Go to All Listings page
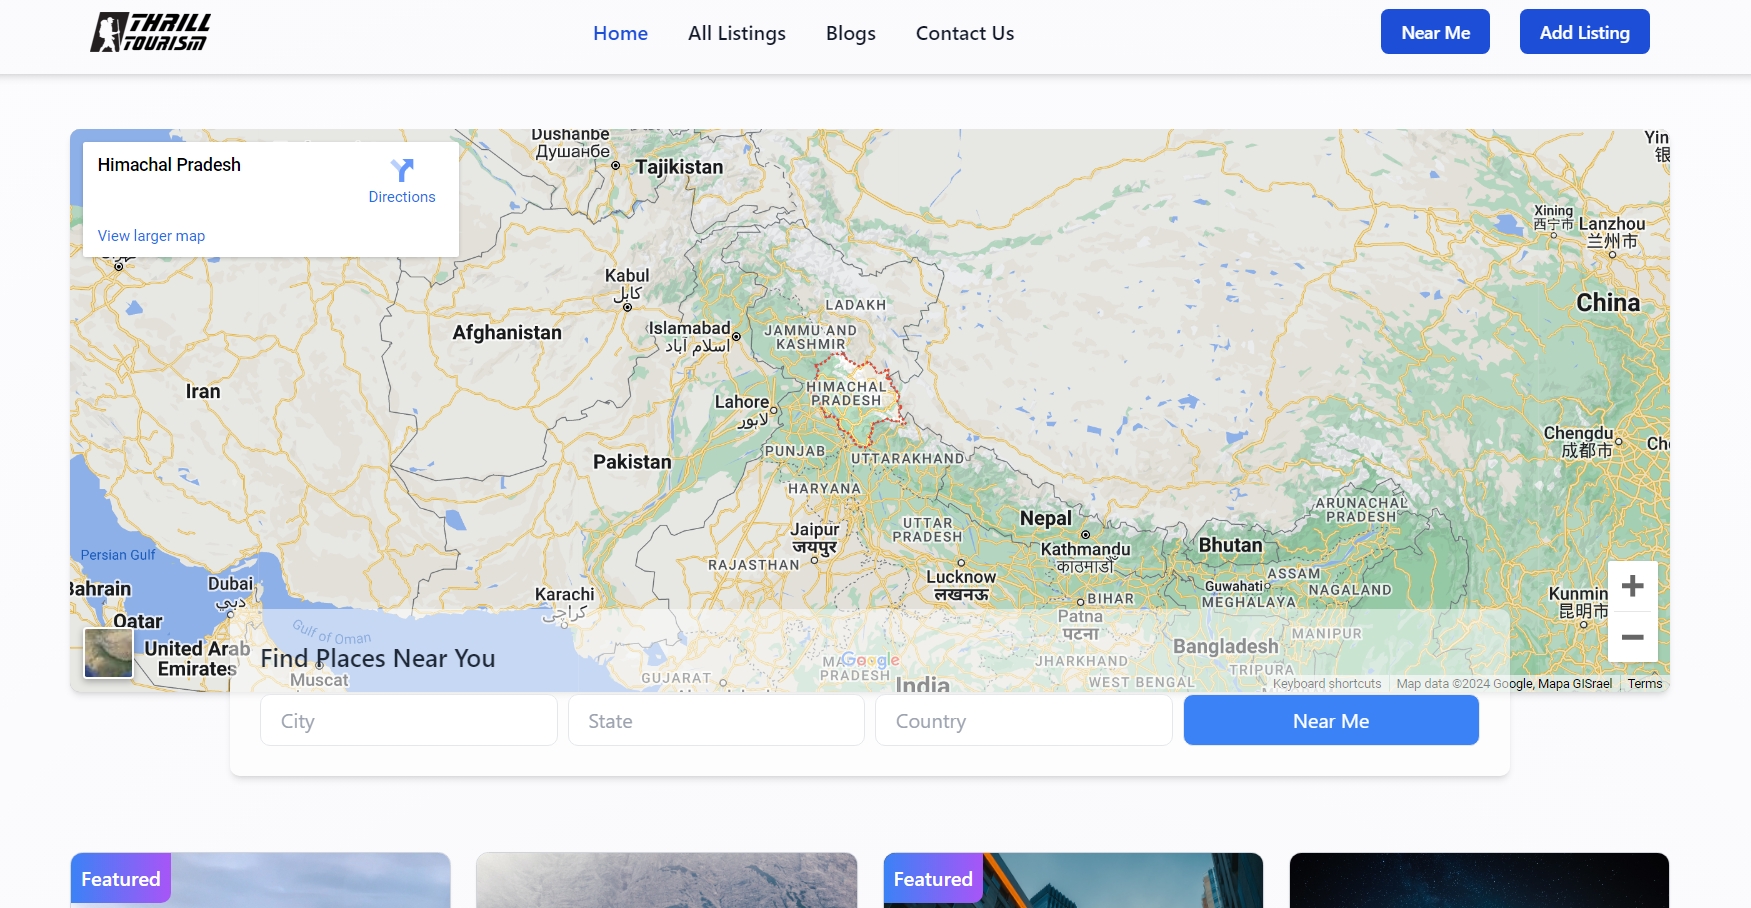 (737, 33)
